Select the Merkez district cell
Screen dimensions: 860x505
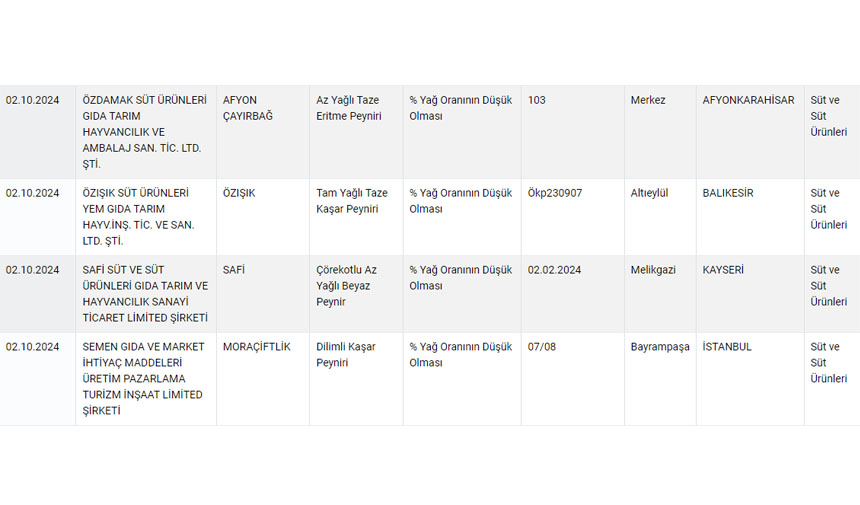648,100
